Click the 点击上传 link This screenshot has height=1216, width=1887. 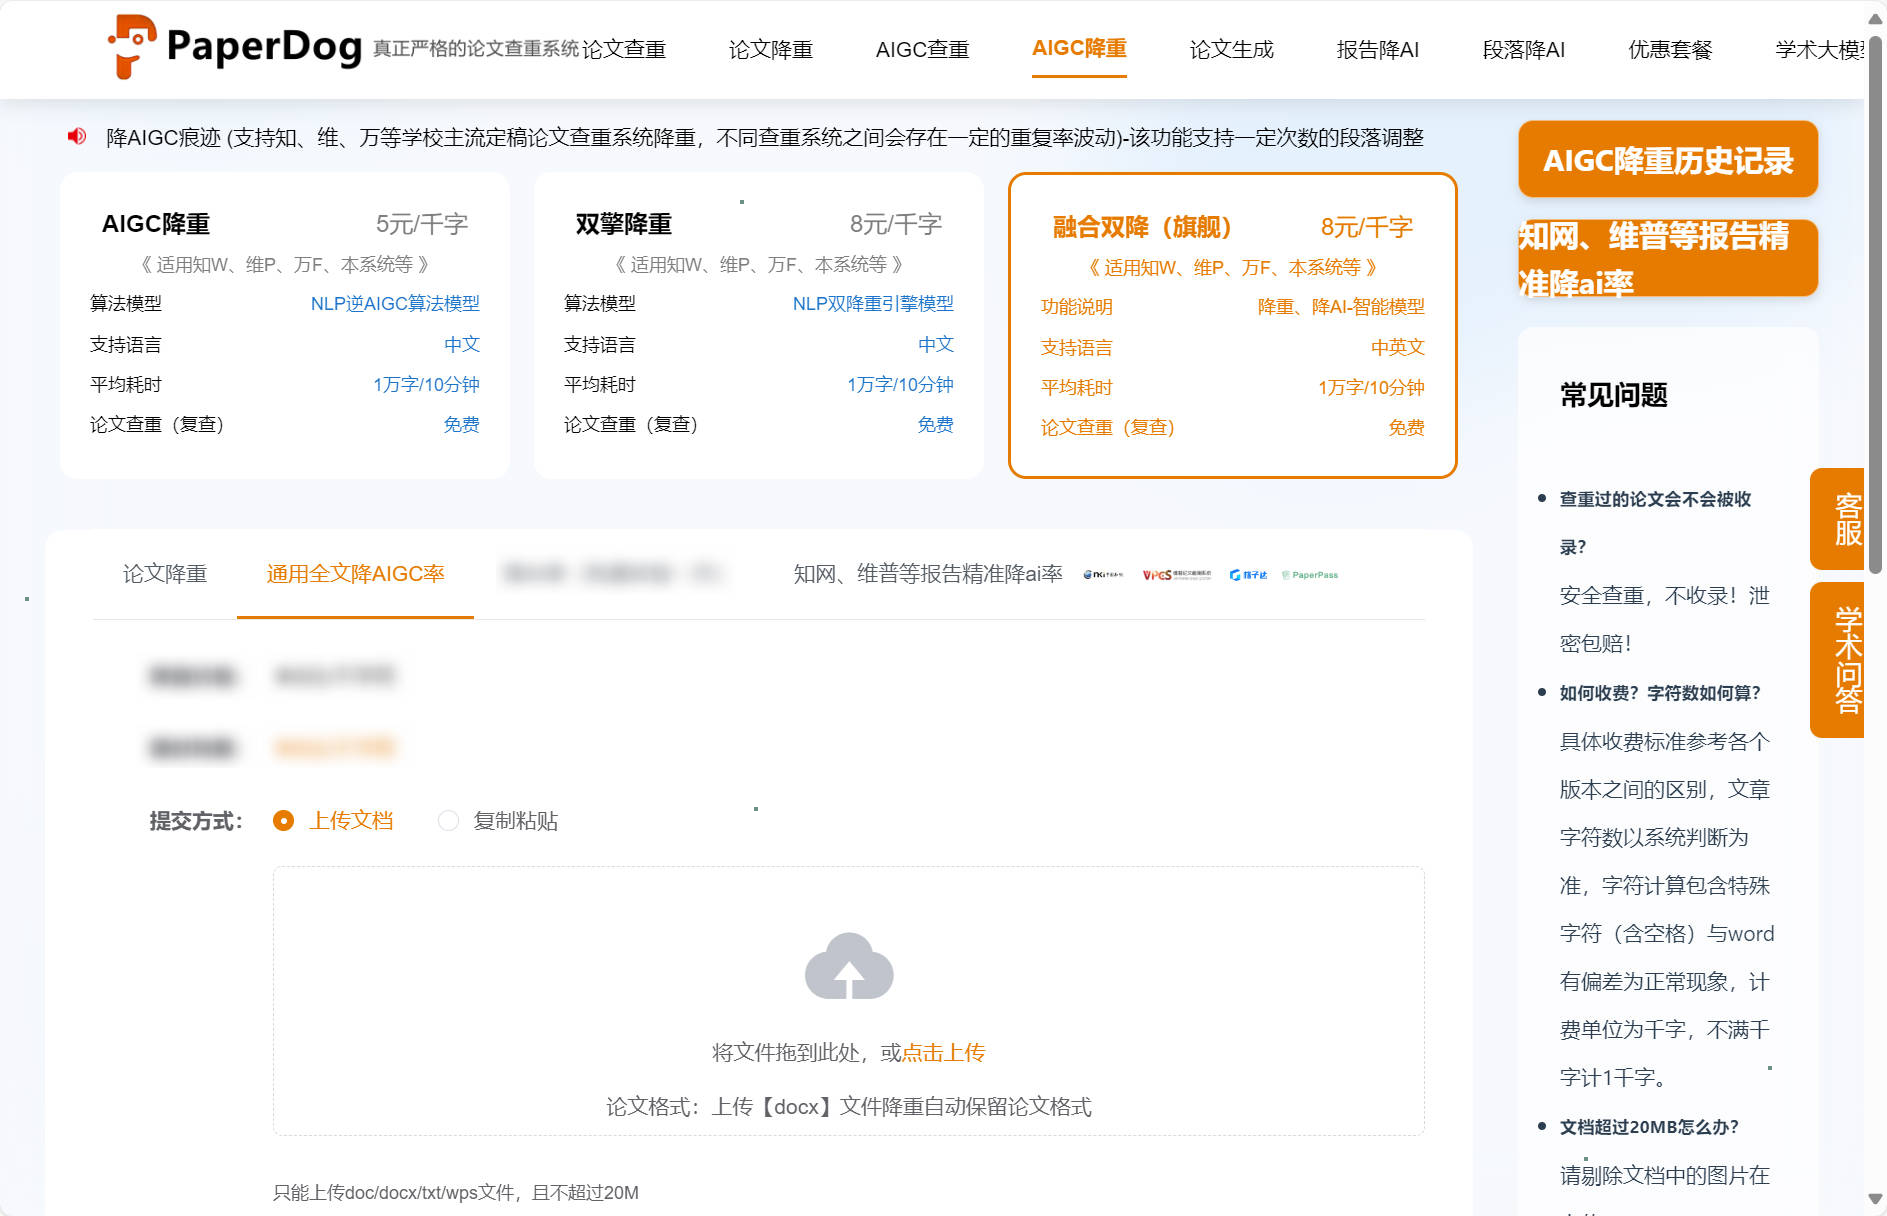944,1053
